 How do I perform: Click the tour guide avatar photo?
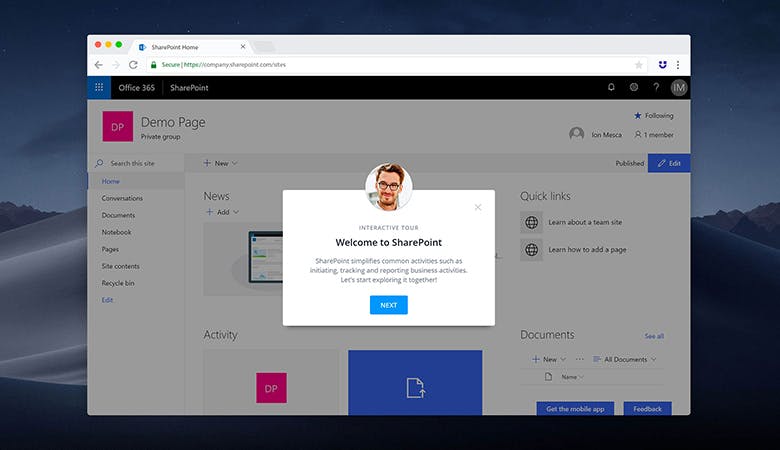(389, 187)
